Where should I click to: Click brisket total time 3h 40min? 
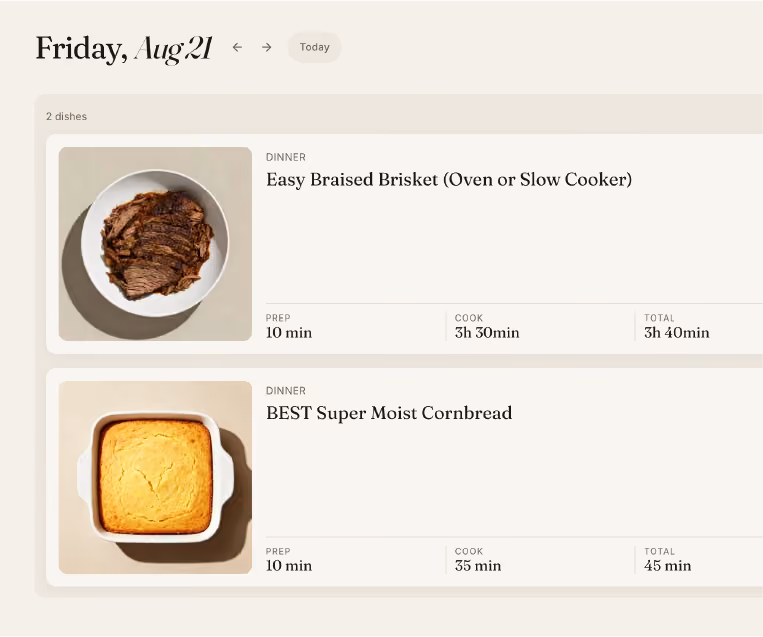(676, 333)
